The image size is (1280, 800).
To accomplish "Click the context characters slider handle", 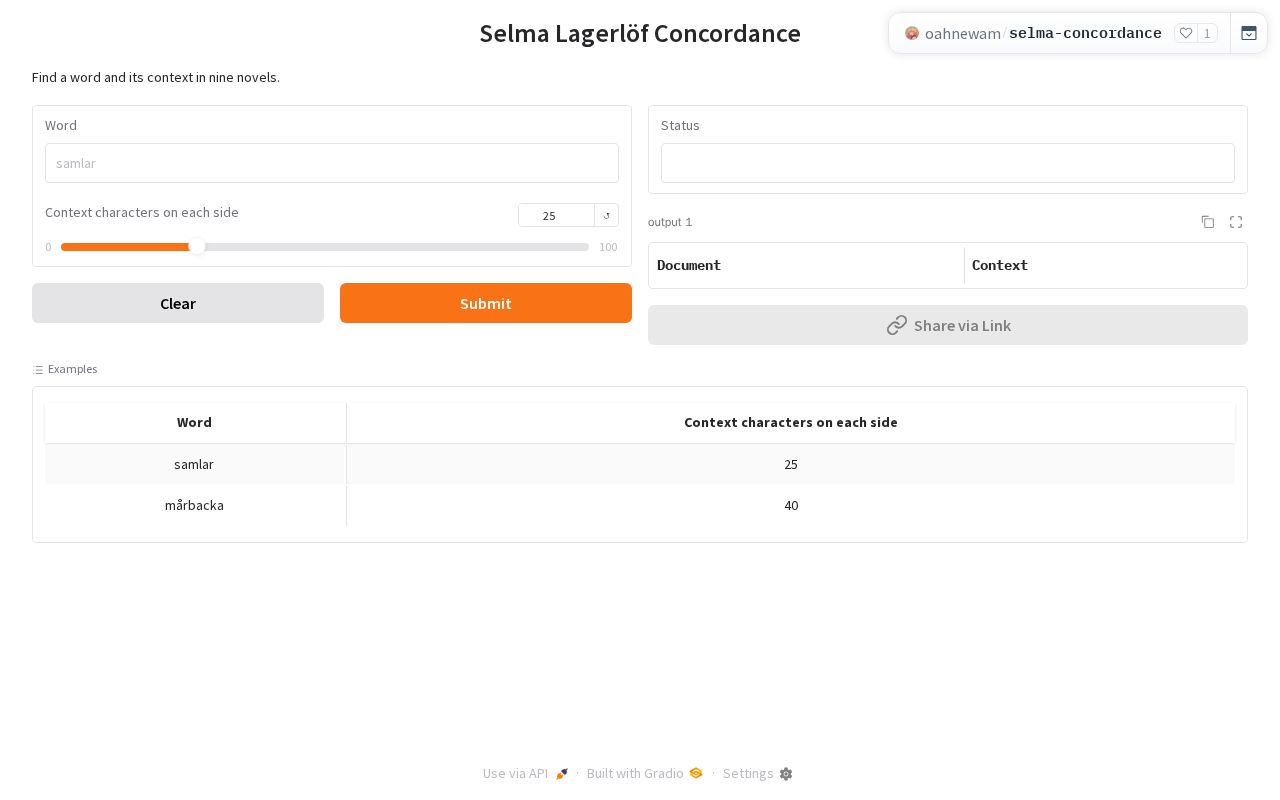I will (197, 247).
